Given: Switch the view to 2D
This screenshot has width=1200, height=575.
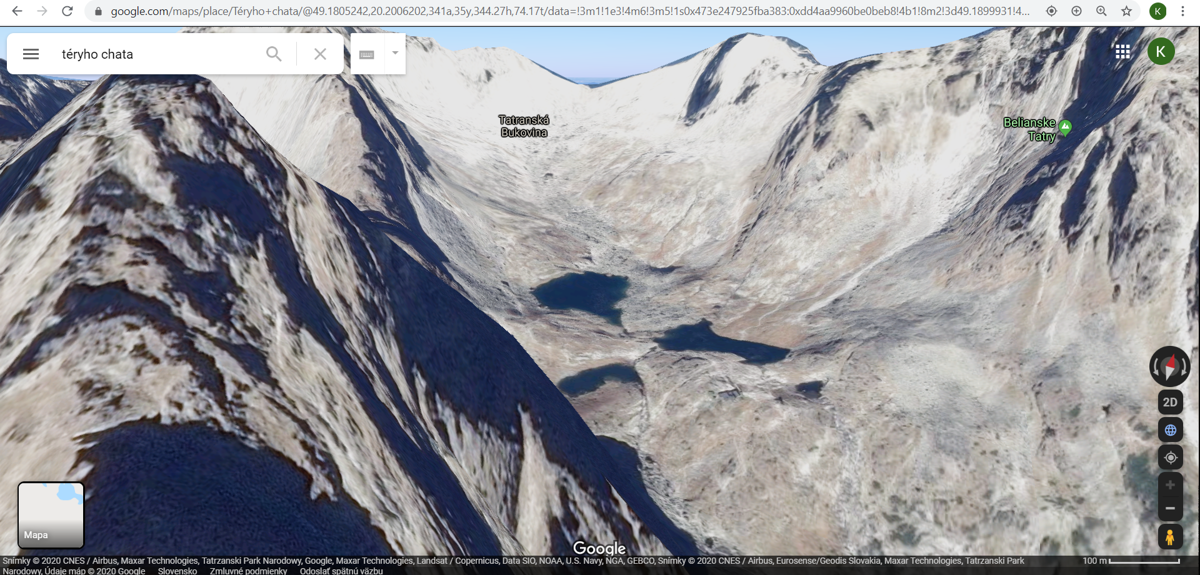Looking at the screenshot, I should pos(1170,402).
